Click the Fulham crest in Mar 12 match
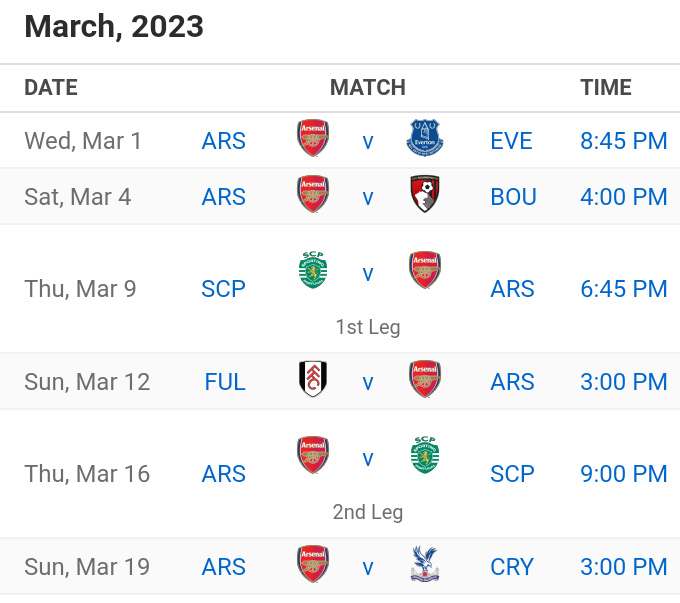This screenshot has width=680, height=603. (x=313, y=379)
